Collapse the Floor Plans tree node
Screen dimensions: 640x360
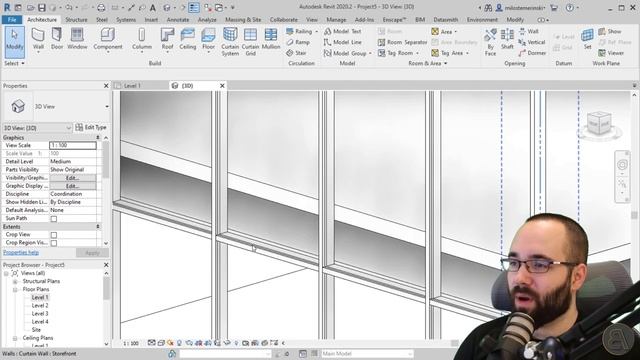point(15,289)
